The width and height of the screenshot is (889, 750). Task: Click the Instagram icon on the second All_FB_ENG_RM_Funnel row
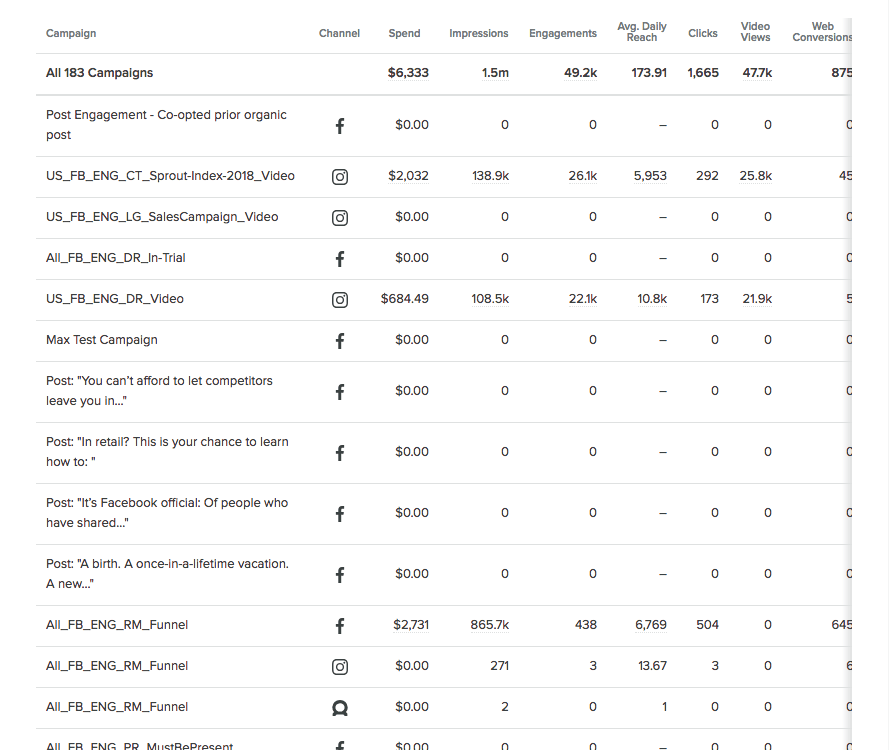[x=340, y=666]
